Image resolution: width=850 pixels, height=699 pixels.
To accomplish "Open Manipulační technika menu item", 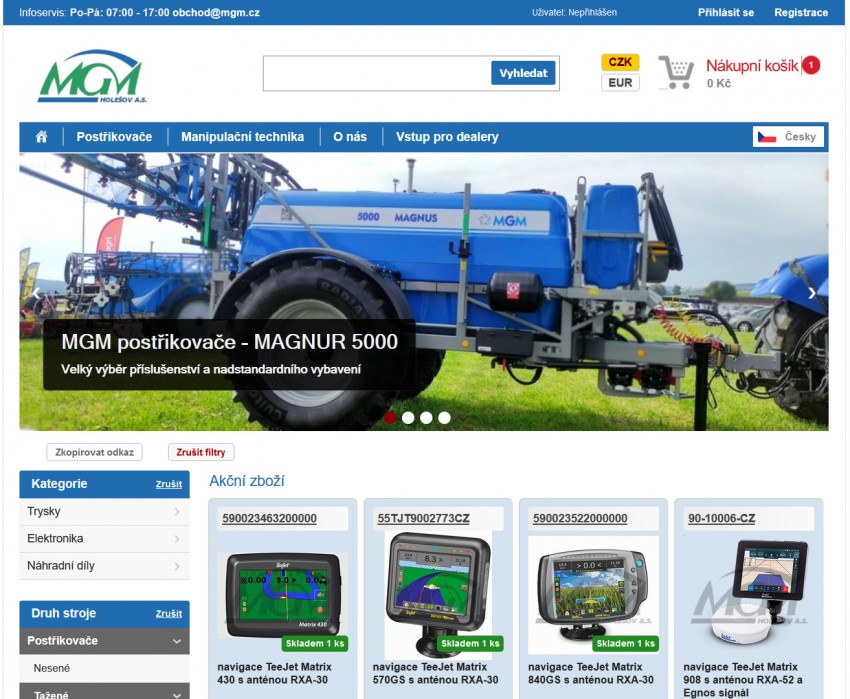I will coord(242,137).
